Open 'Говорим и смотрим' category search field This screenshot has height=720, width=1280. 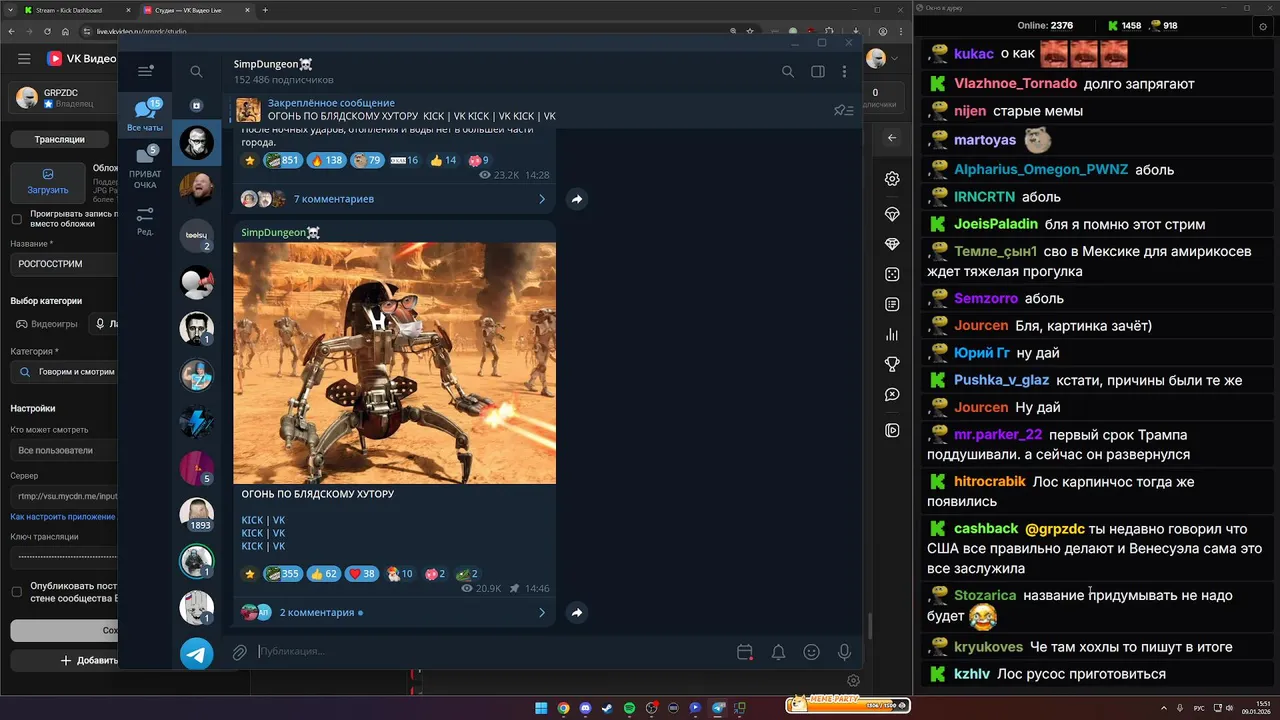tap(65, 372)
